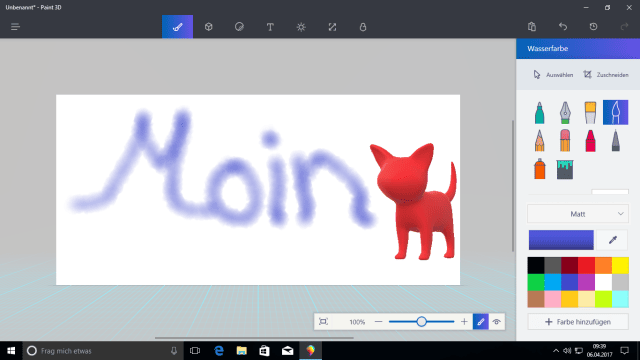
Task: Activate the eyedropper color picker
Action: pos(612,240)
